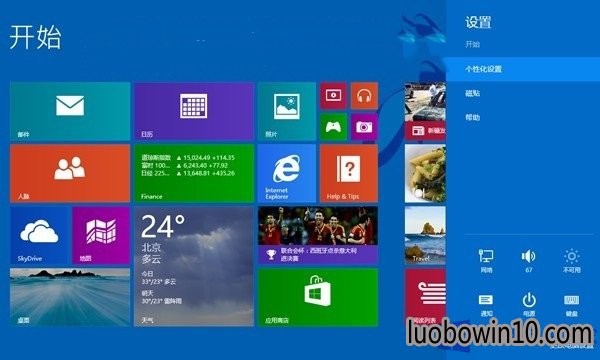Click the network icon in Settings
Viewport: 600px width, 360px height.
(486, 261)
